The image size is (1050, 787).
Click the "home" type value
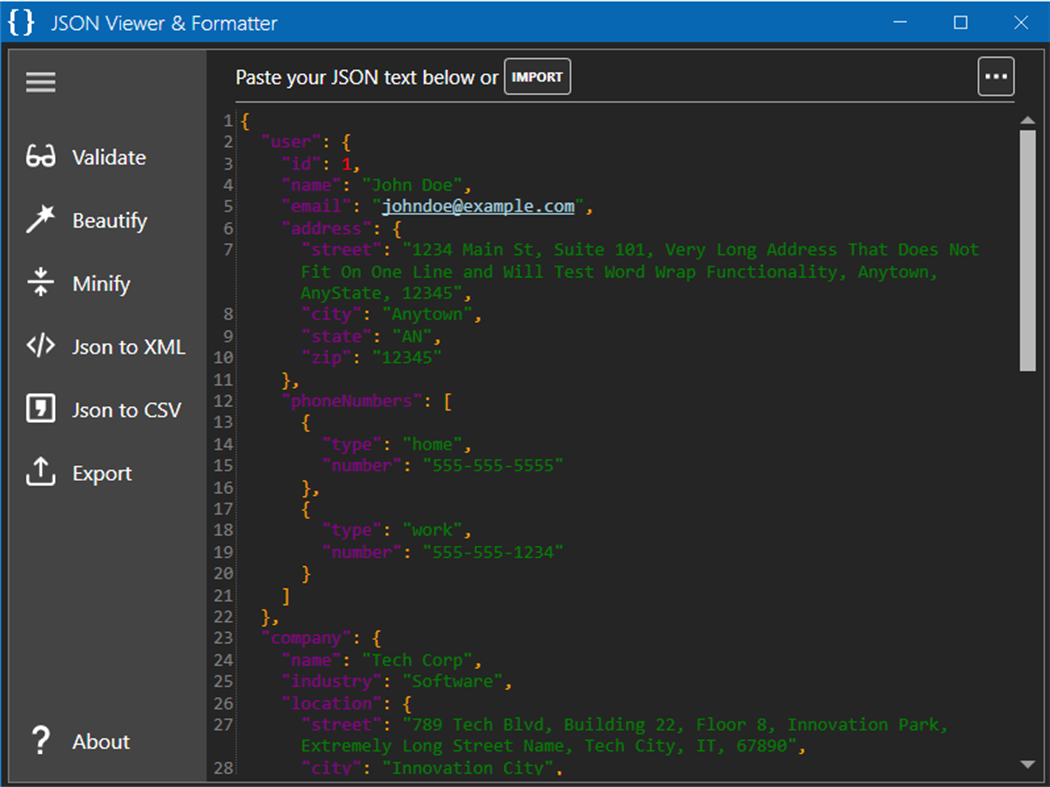click(x=433, y=444)
